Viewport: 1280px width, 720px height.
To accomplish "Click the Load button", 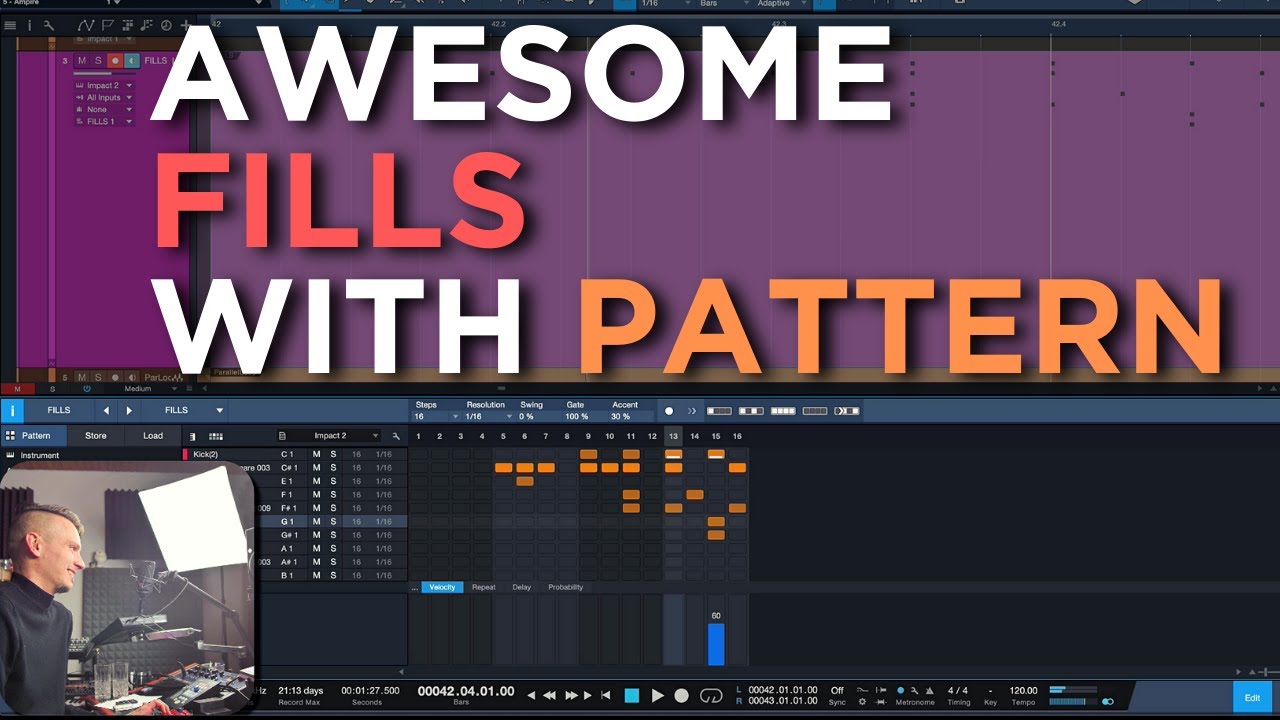I will tap(153, 436).
